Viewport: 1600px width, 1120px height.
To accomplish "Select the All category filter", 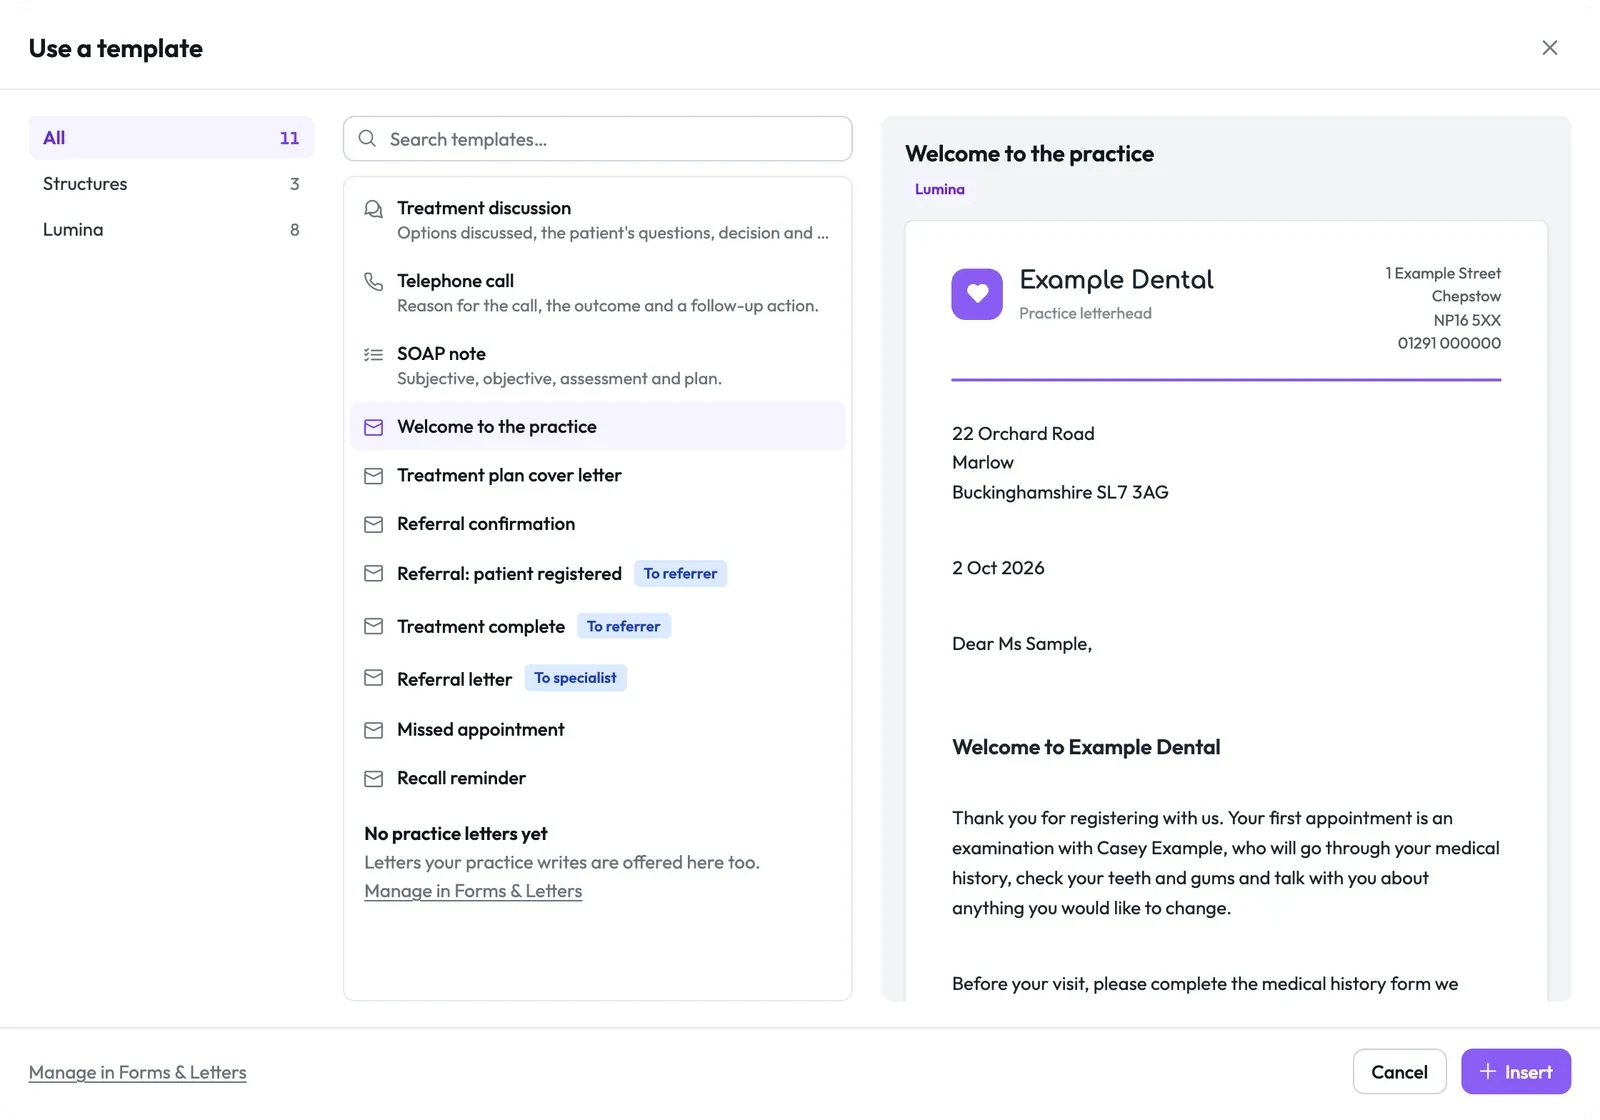I will point(171,138).
